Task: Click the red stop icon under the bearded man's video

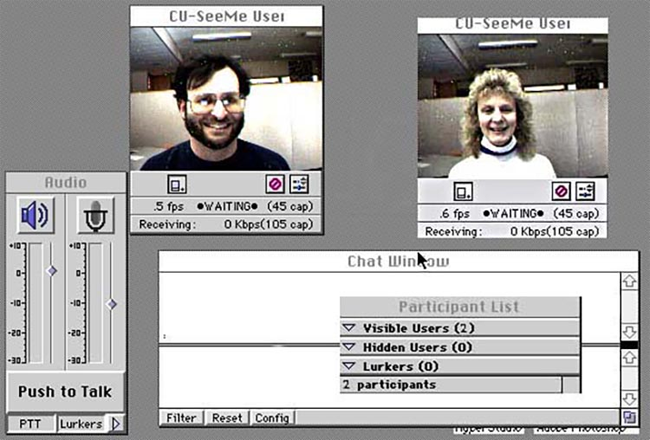Action: click(x=275, y=184)
